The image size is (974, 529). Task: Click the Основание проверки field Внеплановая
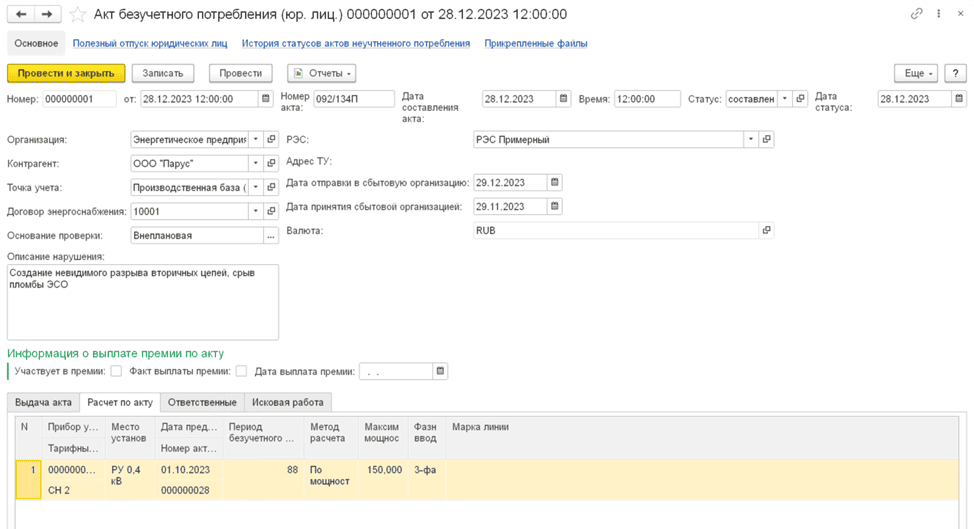pos(197,235)
